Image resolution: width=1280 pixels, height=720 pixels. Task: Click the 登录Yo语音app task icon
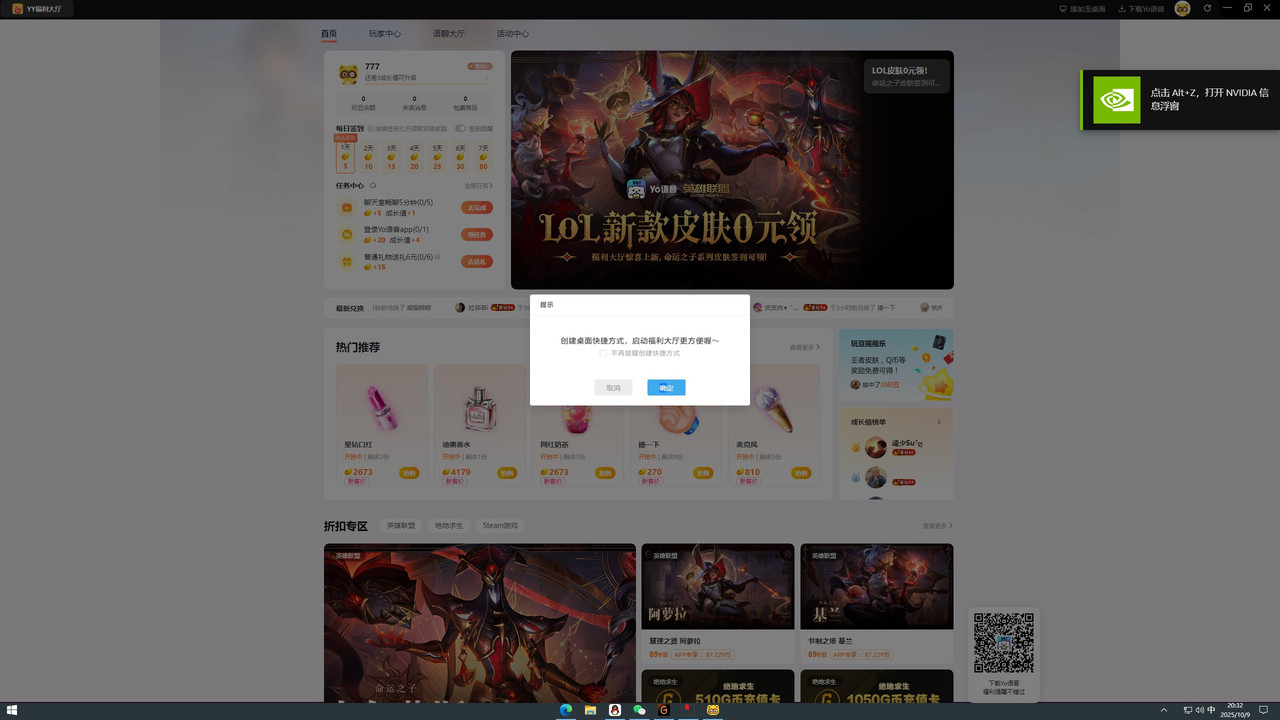tap(347, 235)
